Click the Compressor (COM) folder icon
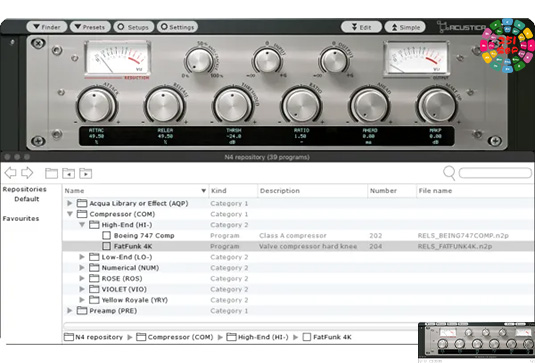Viewport: 535px width, 363px height. [x=82, y=214]
